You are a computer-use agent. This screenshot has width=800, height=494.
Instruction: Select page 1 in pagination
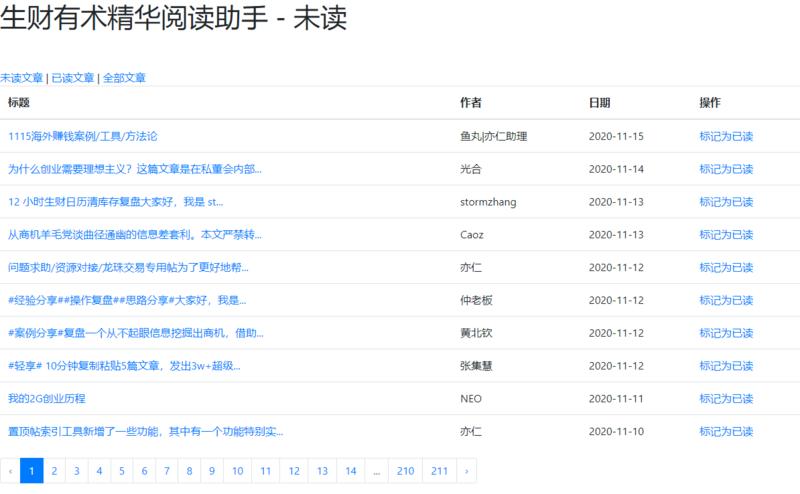pyautogui.click(x=32, y=471)
